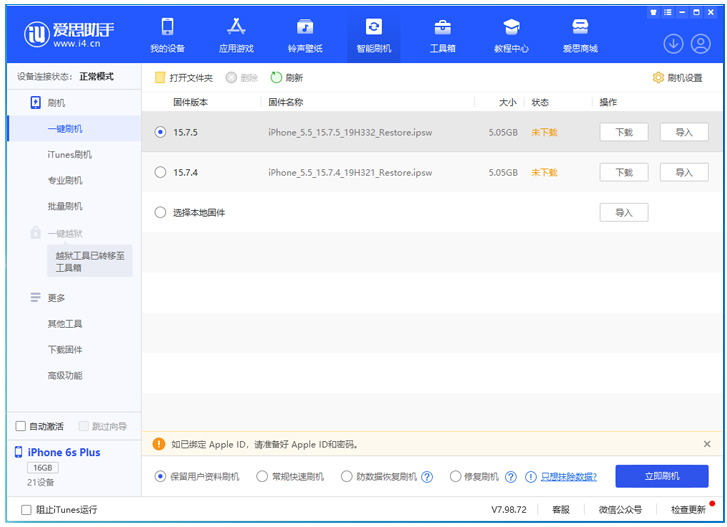This screenshot has height=527, width=727.
Task: Click the 刷机 sidebar phone icon
Action: point(35,102)
